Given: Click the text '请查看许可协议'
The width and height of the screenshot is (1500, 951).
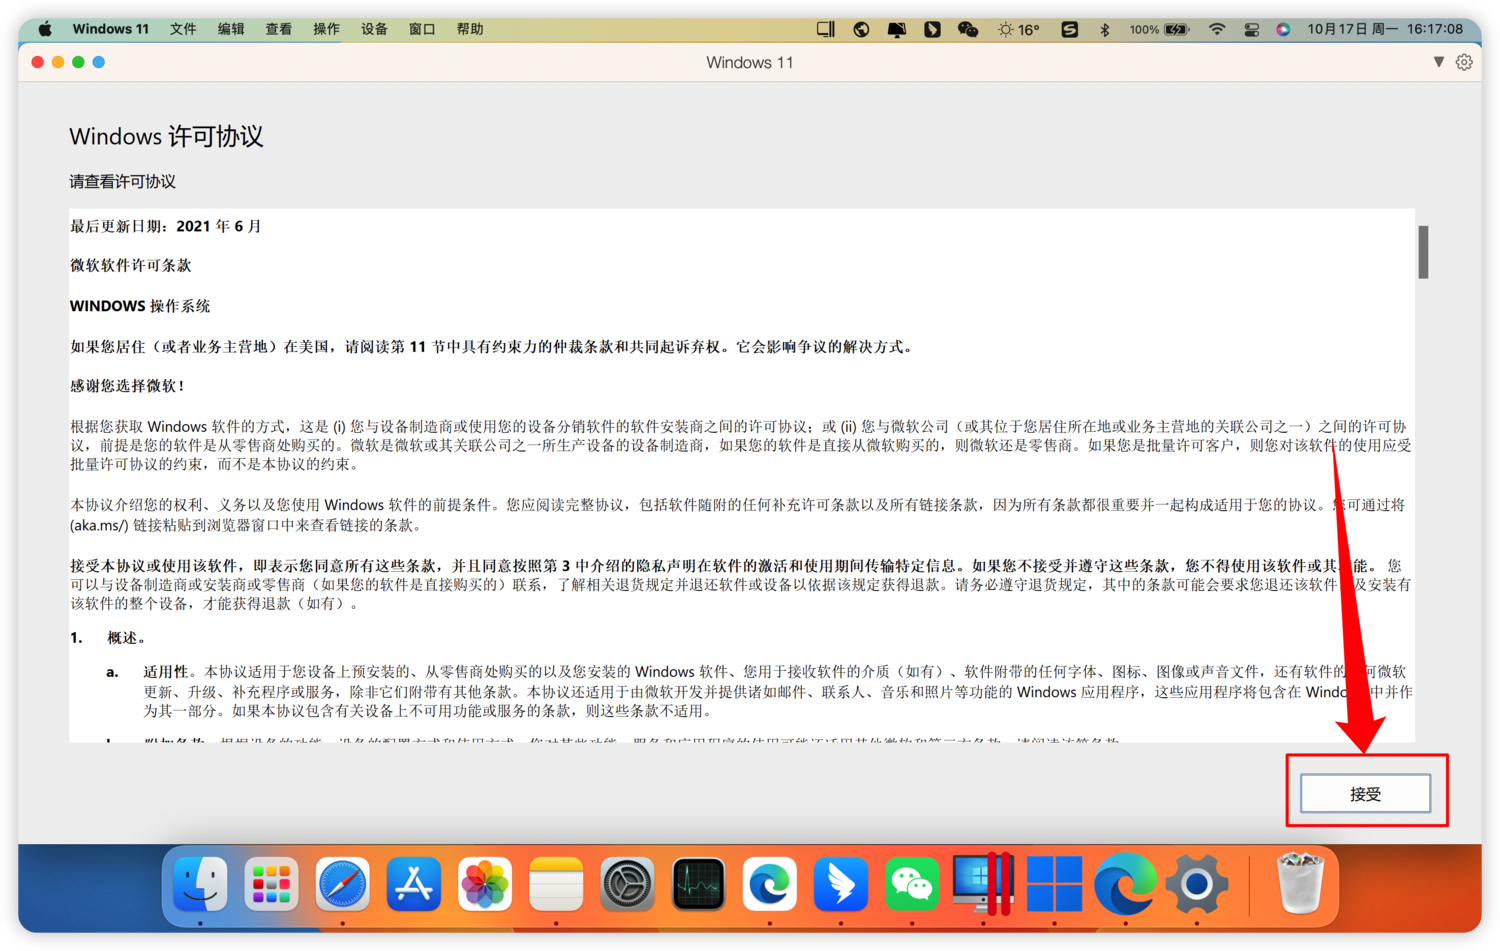Looking at the screenshot, I should [122, 182].
